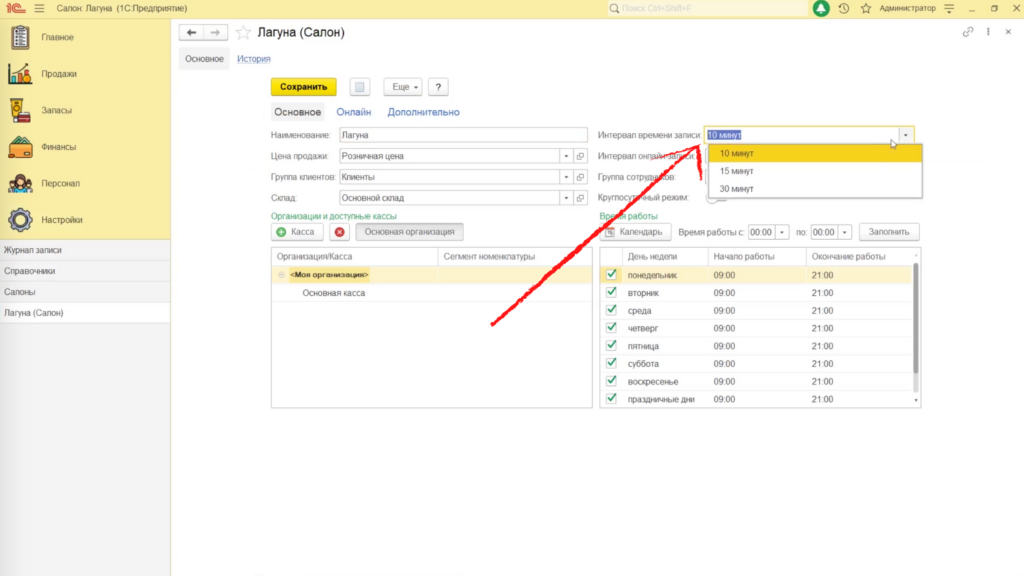Open Справочники in the sidebar
This screenshot has width=1024, height=576.
85,271
